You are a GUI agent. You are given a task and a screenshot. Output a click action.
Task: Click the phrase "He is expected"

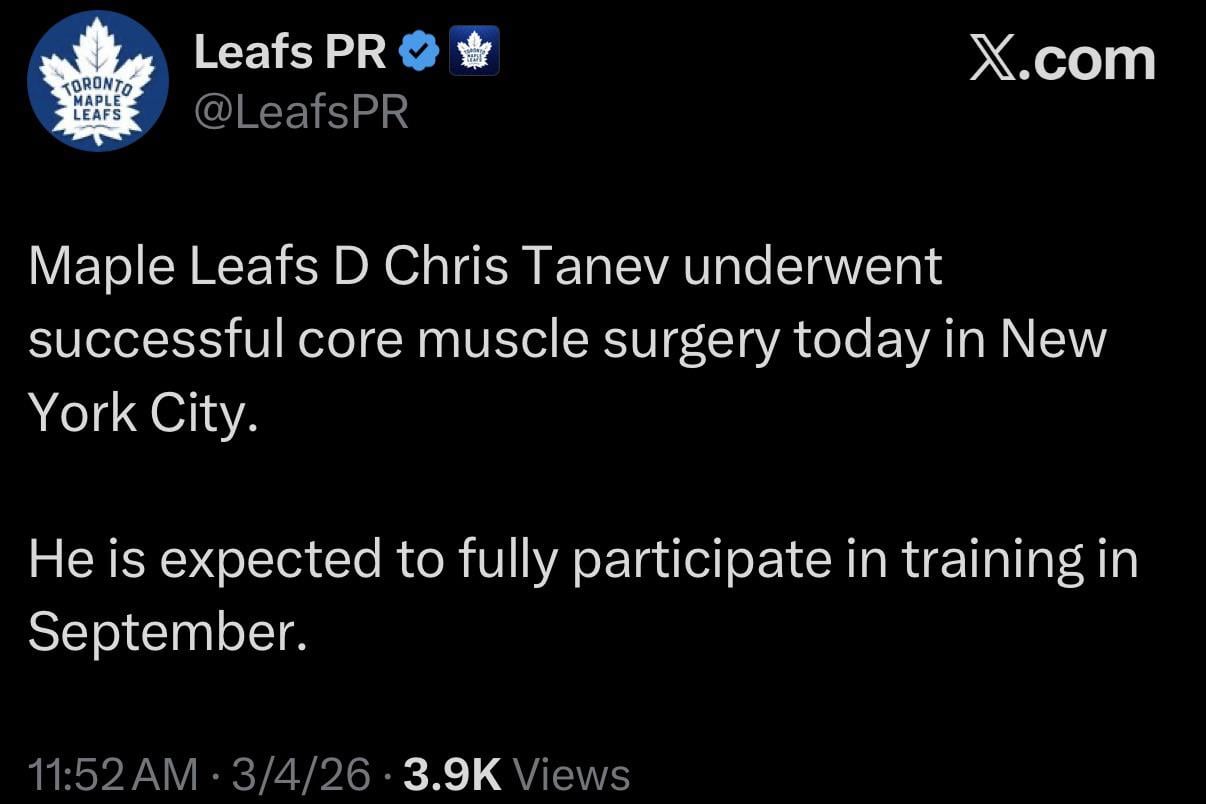[x=205, y=559]
